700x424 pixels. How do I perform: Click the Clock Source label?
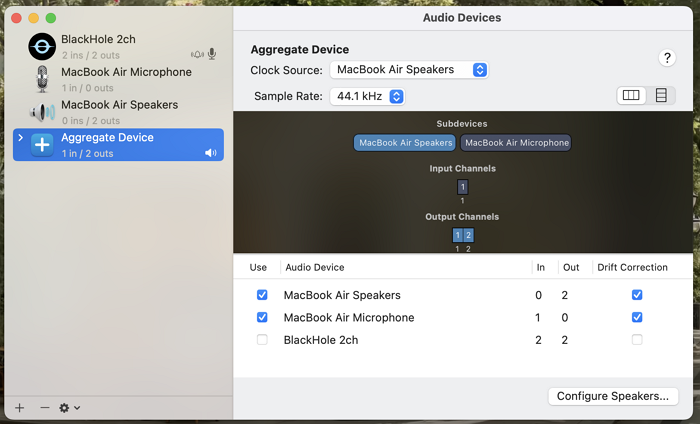286,71
